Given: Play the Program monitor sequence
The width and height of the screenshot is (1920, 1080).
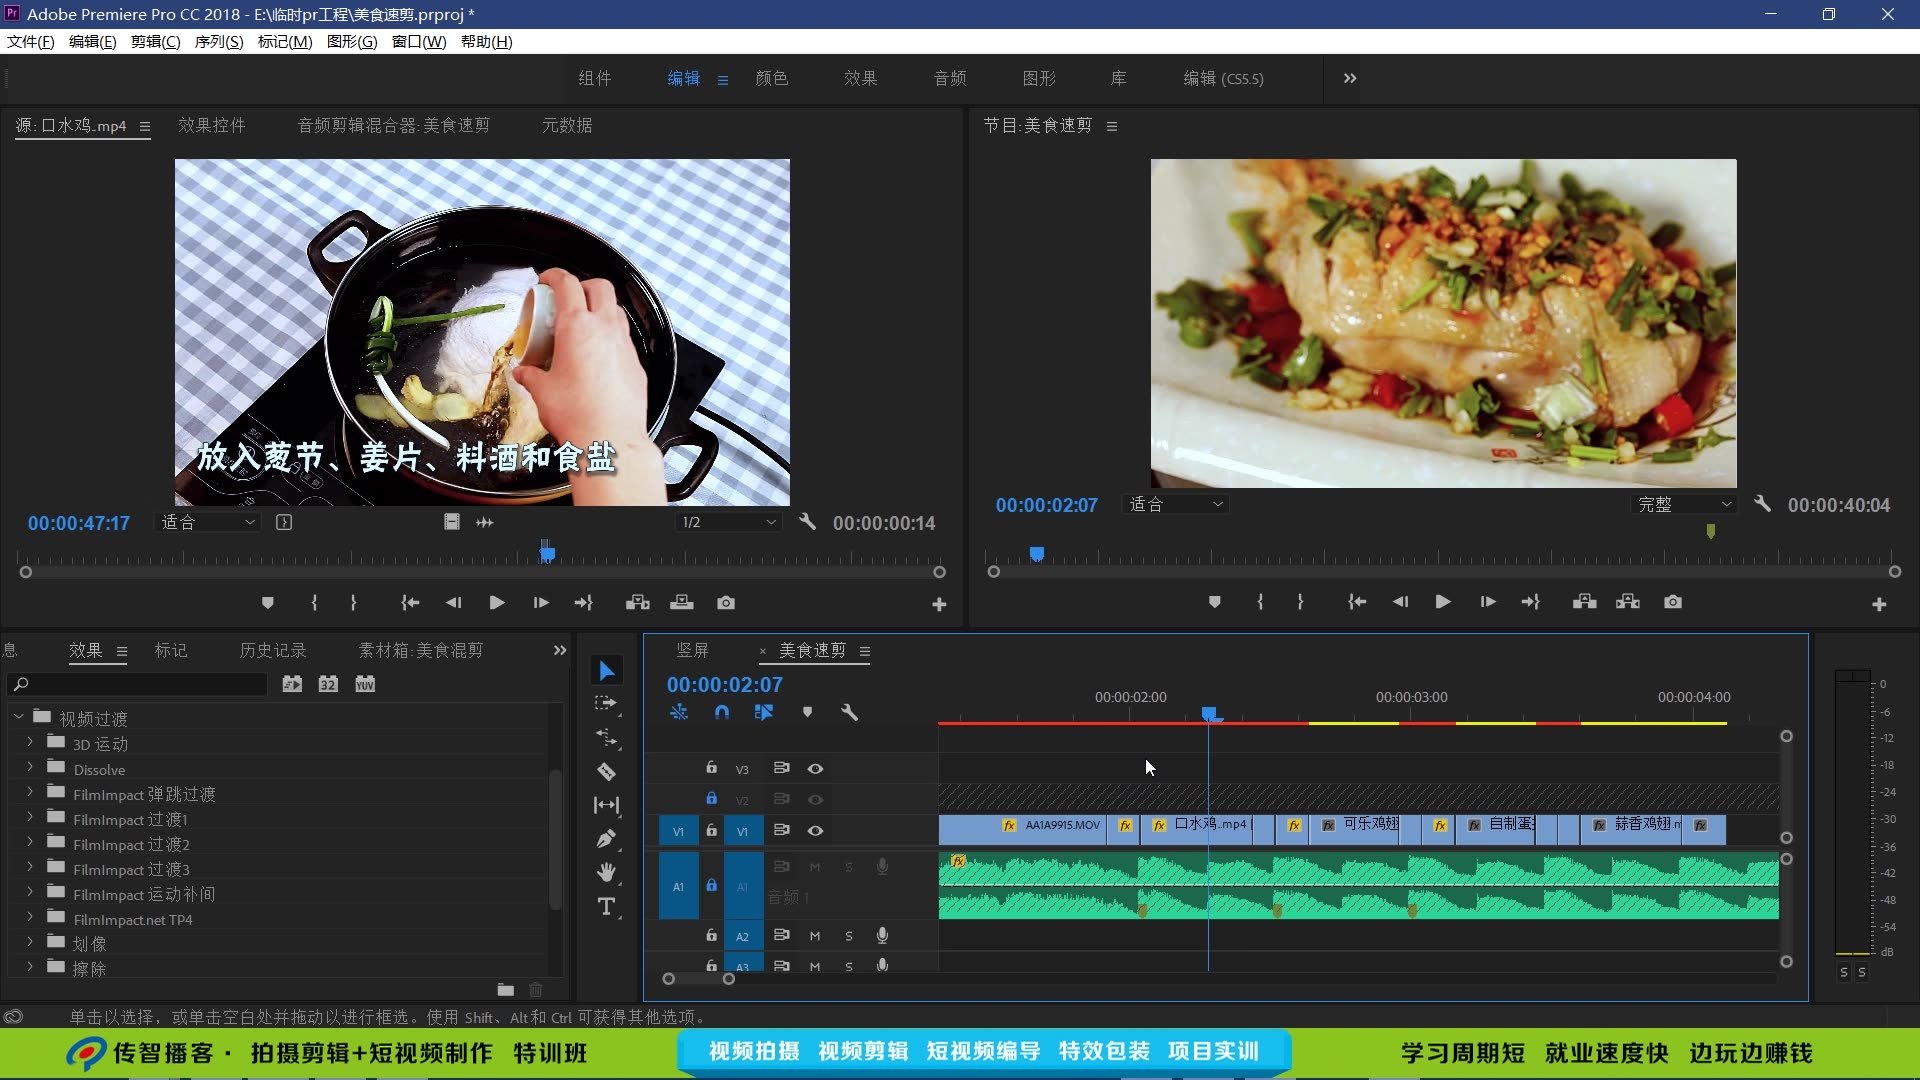Looking at the screenshot, I should pos(1442,602).
